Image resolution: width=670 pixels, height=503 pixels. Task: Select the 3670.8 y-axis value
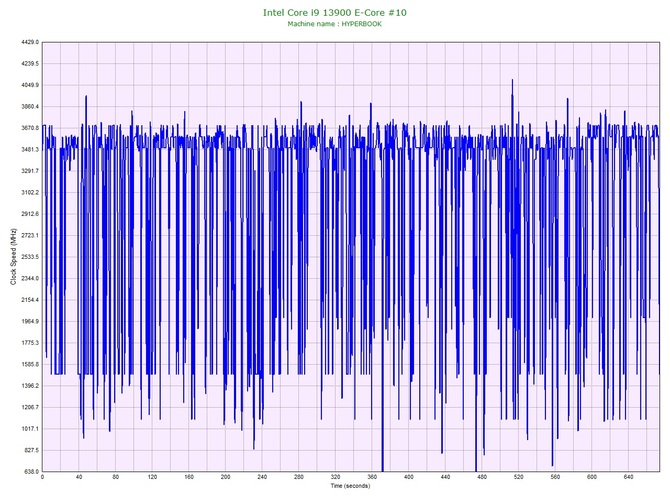pyautogui.click(x=30, y=128)
